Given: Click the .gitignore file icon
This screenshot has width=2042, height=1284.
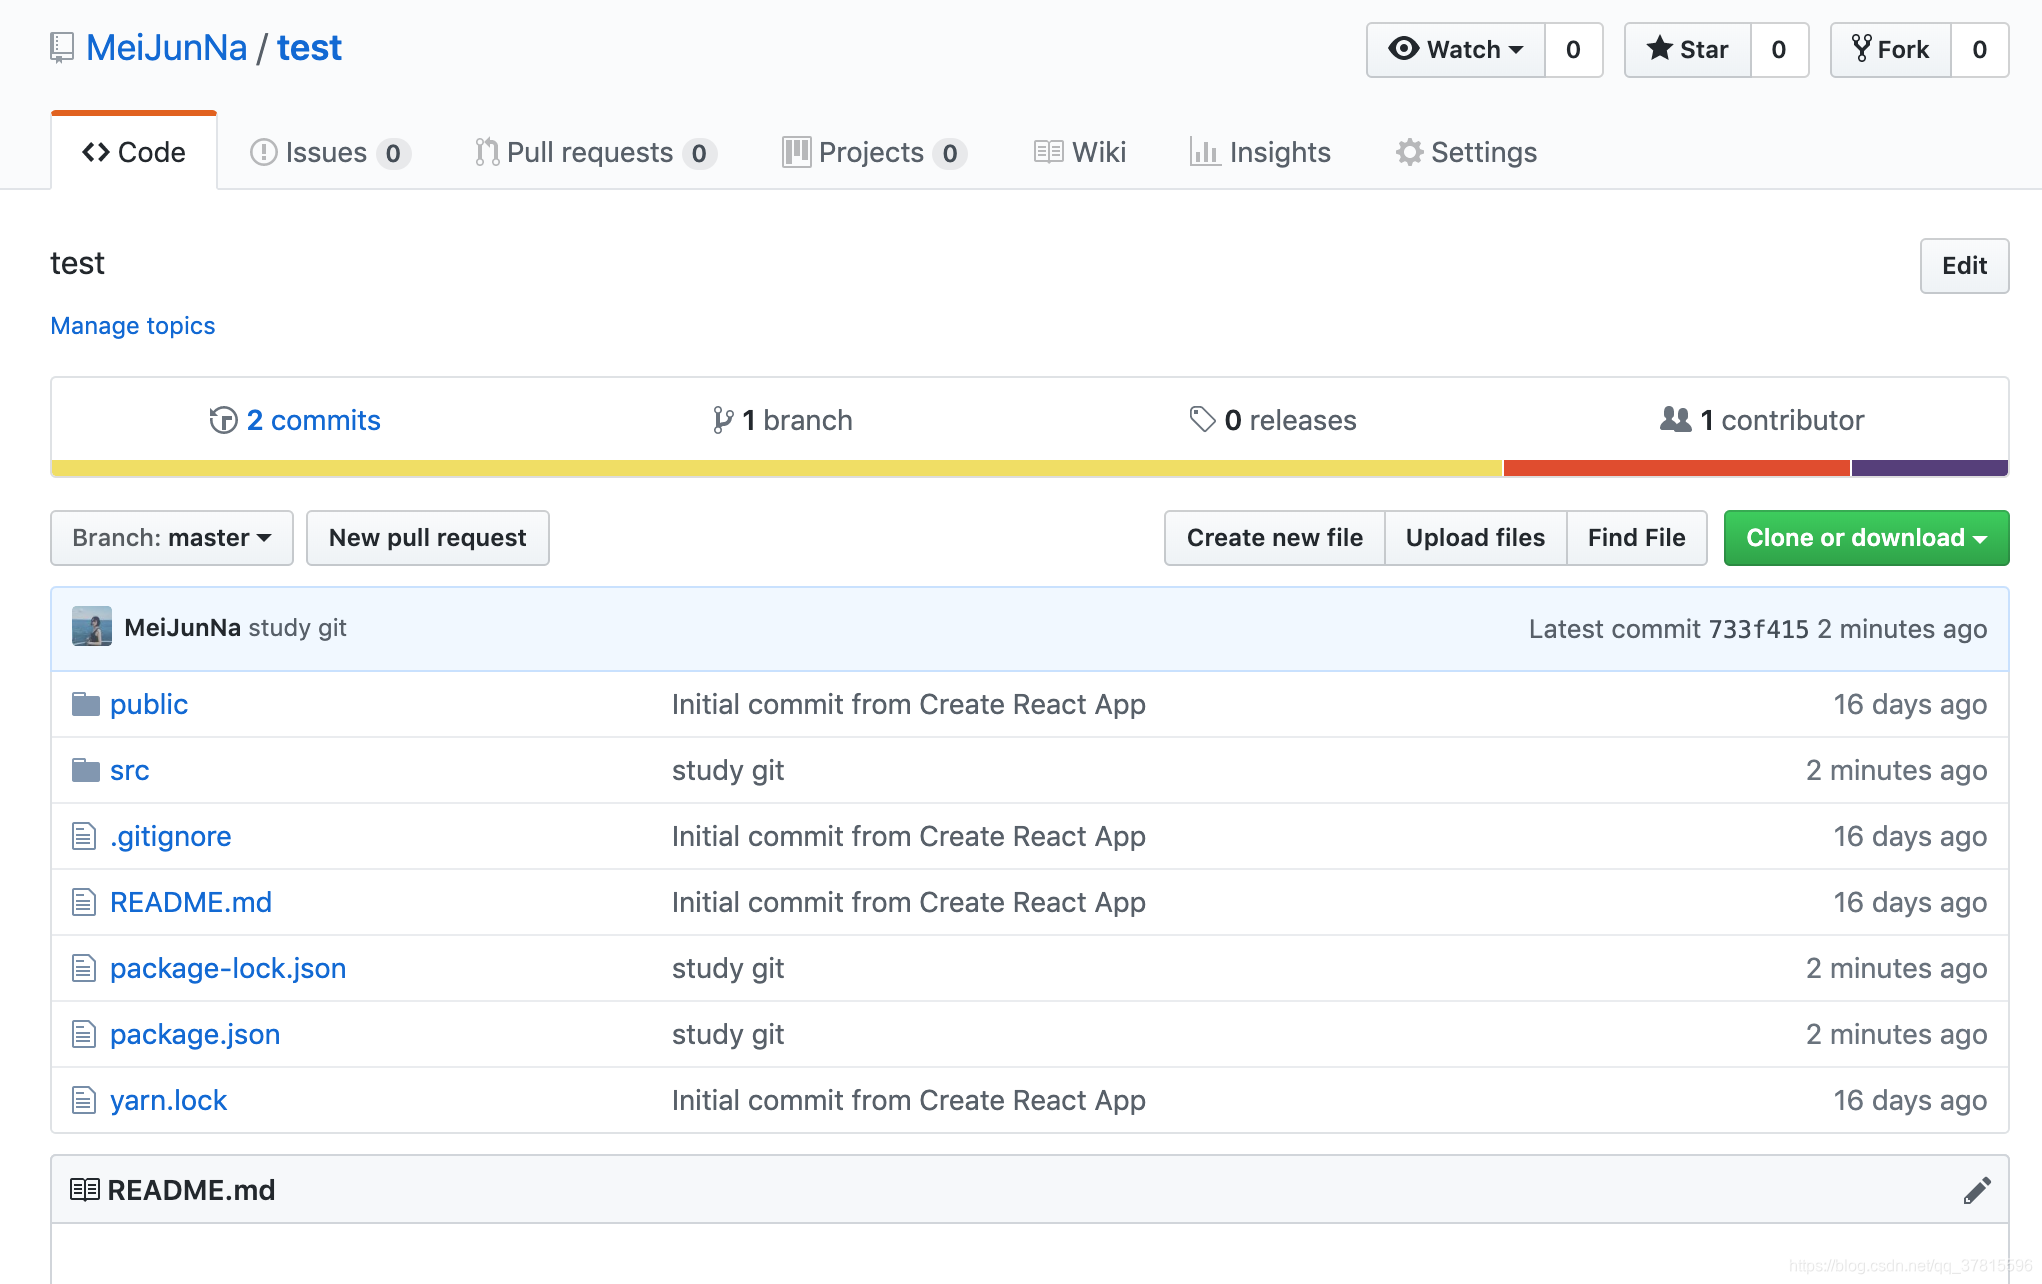Looking at the screenshot, I should 84,836.
